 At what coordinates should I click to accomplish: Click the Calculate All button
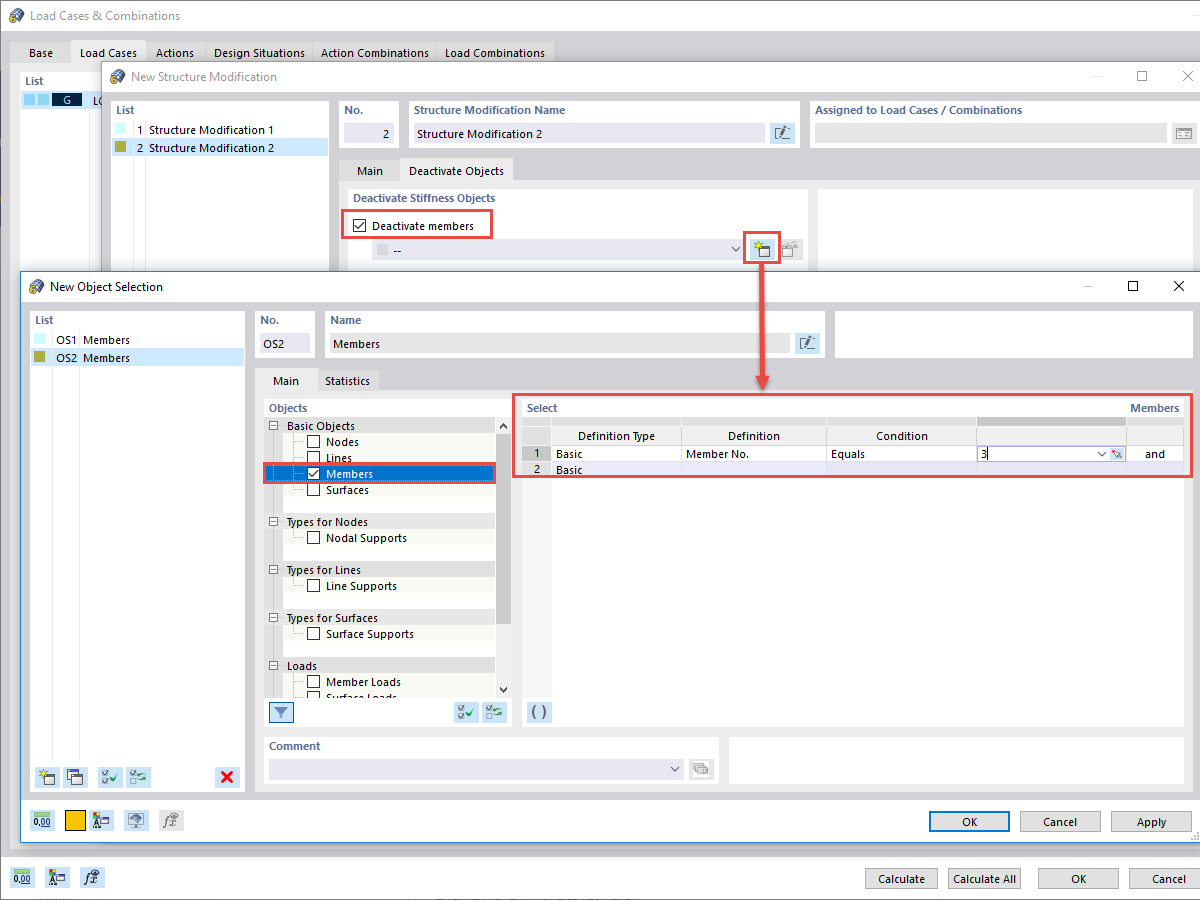(984, 878)
